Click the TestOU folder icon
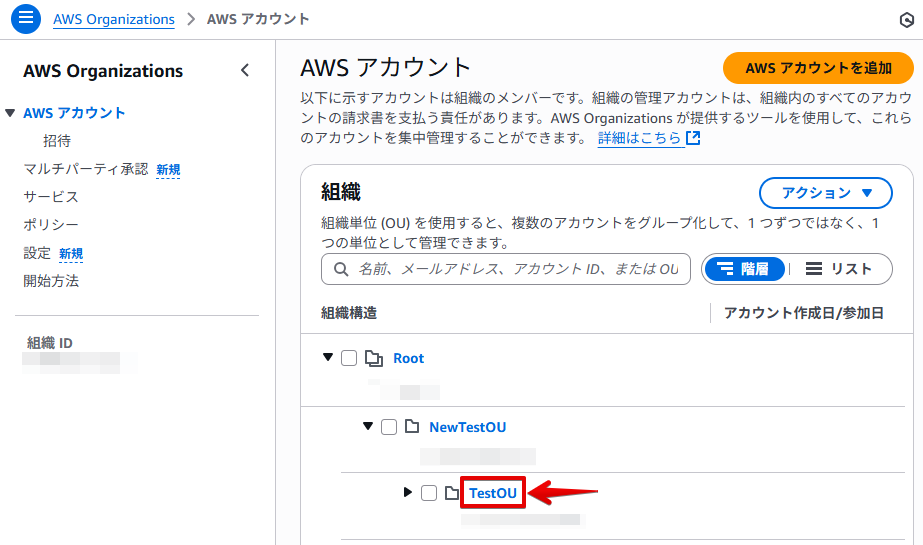The width and height of the screenshot is (923, 545). [451, 493]
